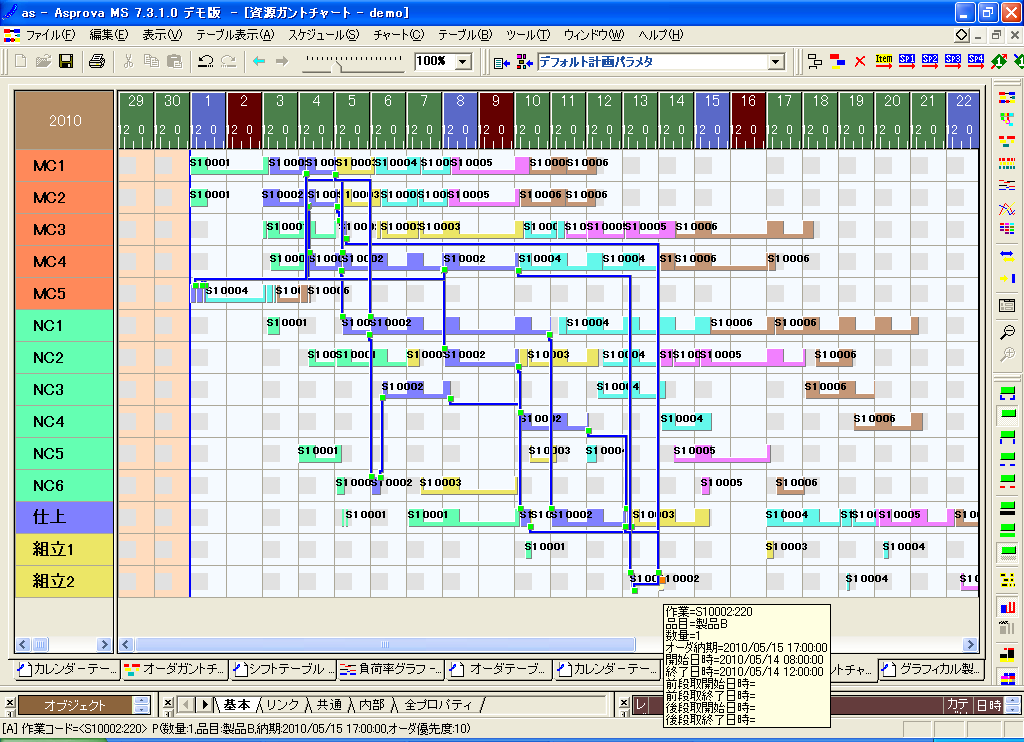
Task: Click the day 9 date header
Action: (496, 120)
